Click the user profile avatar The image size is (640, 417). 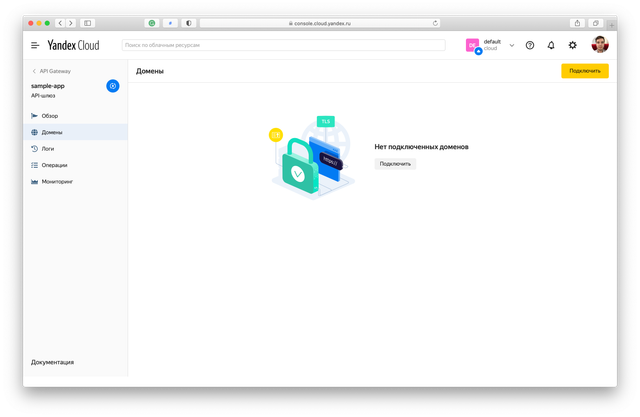coord(599,45)
